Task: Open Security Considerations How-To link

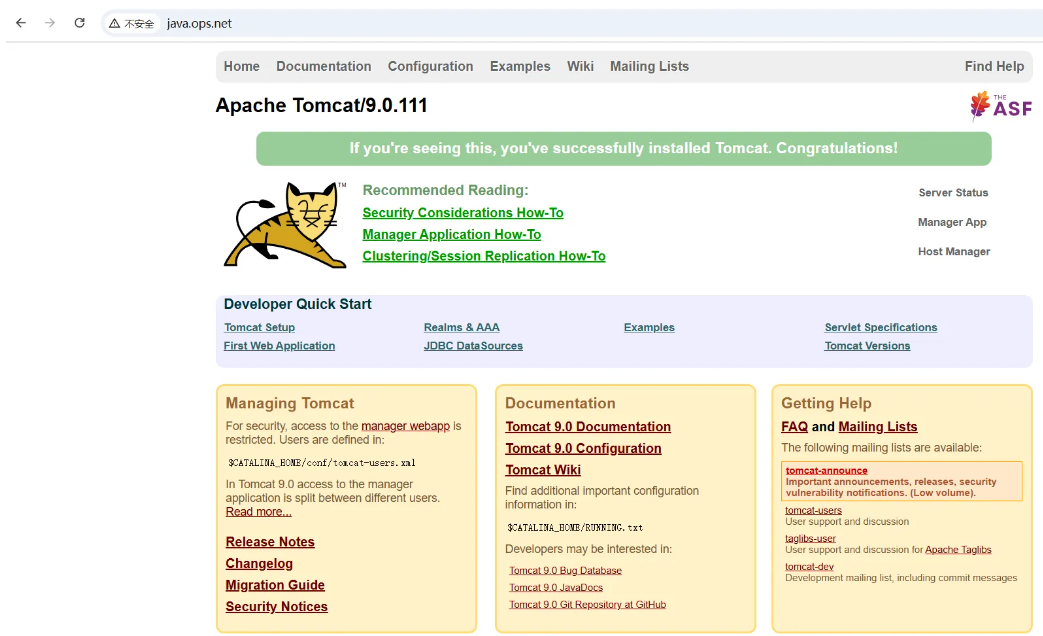Action: [x=462, y=213]
